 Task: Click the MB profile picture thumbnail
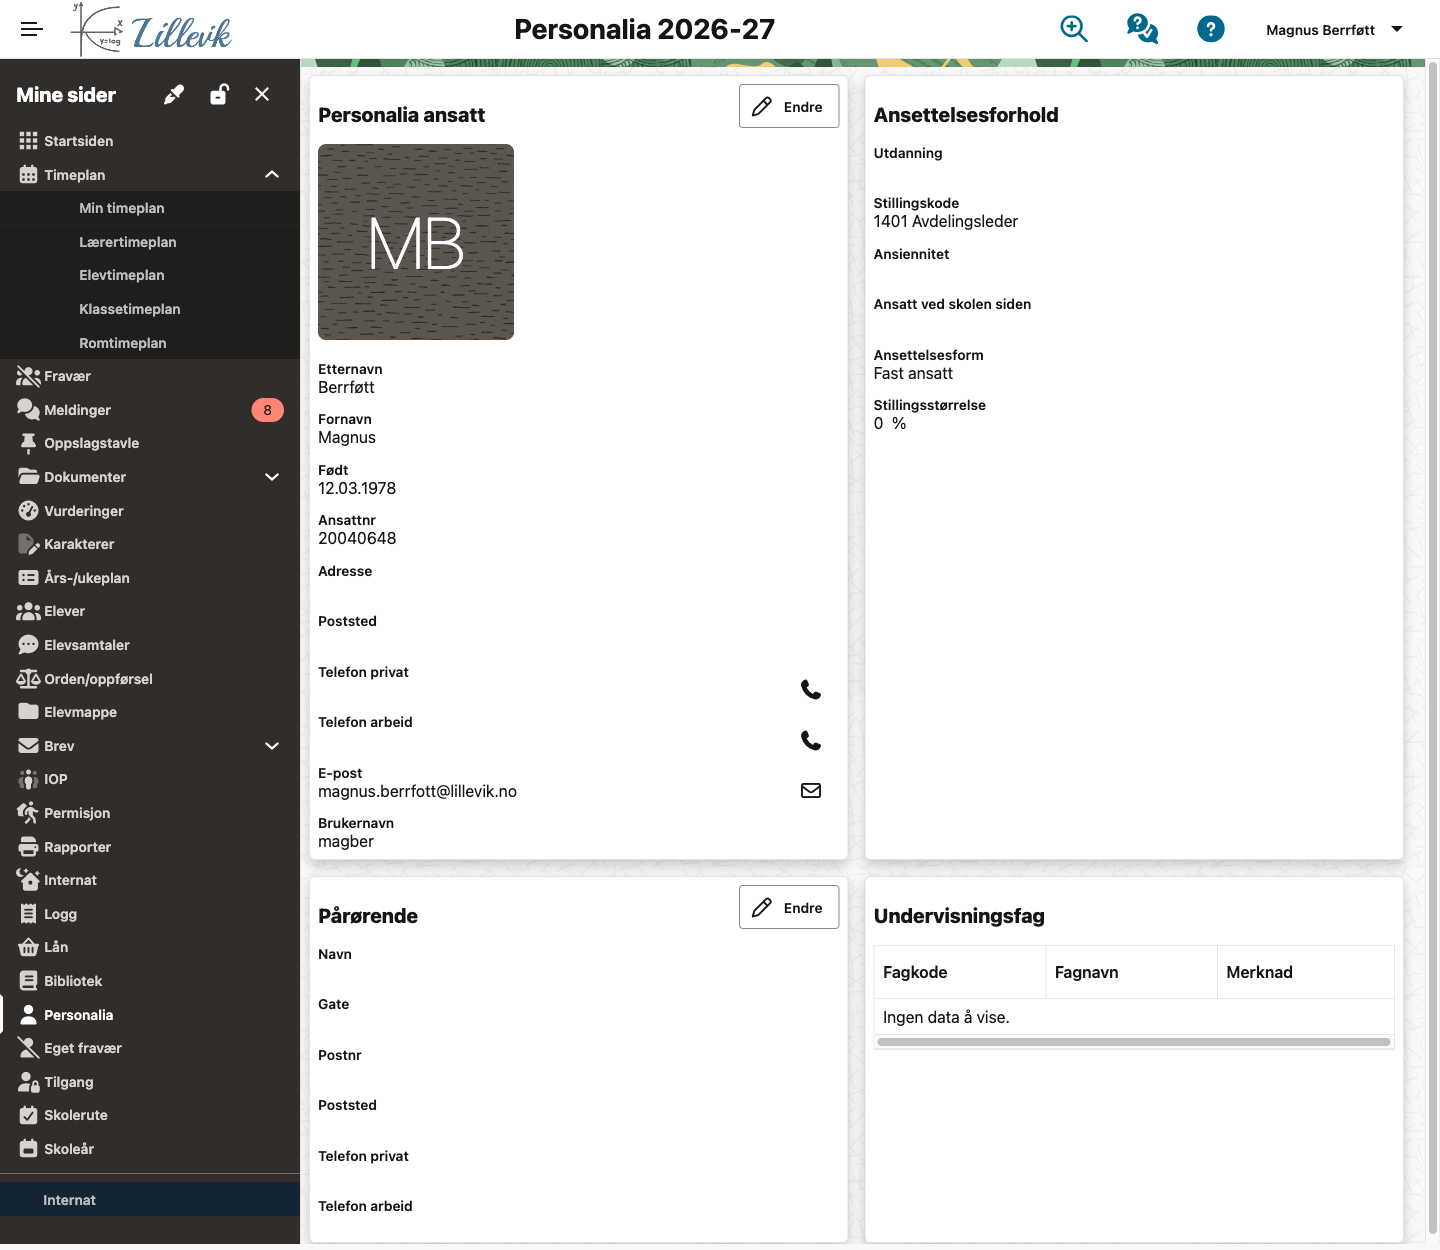(416, 242)
